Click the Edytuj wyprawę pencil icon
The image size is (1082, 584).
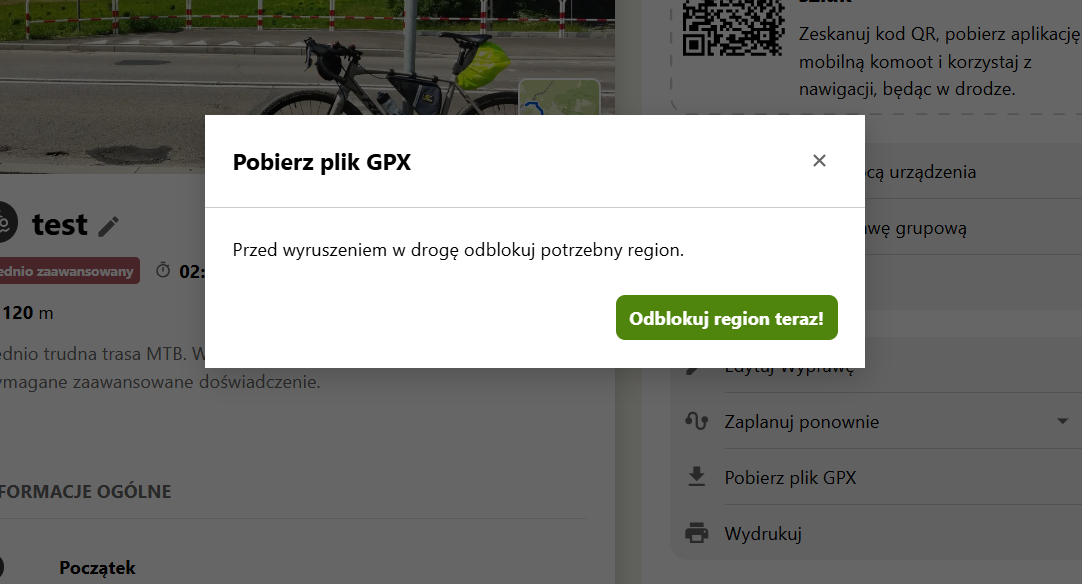[693, 369]
